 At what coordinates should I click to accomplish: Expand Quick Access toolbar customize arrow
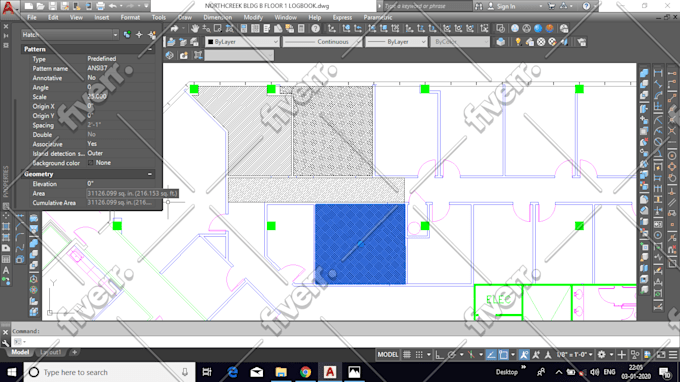(x=146, y=6)
